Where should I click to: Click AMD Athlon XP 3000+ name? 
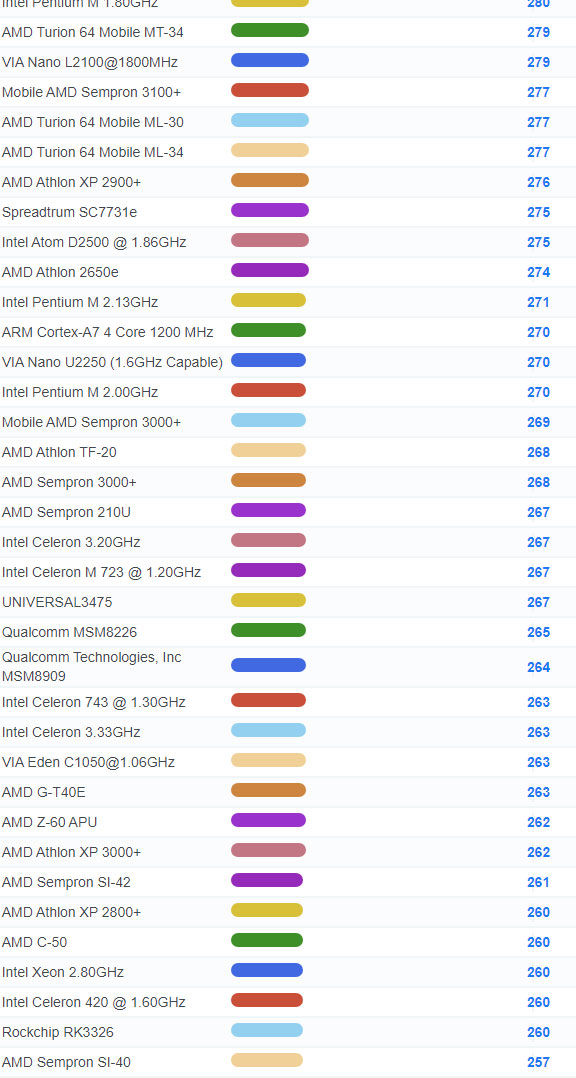point(71,852)
